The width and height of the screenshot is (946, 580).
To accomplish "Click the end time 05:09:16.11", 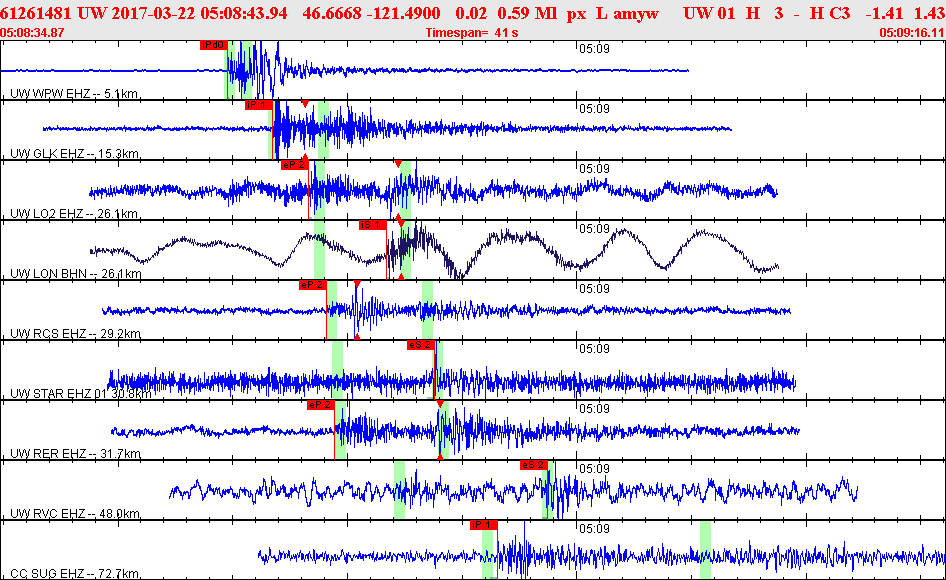I will (x=912, y=33).
